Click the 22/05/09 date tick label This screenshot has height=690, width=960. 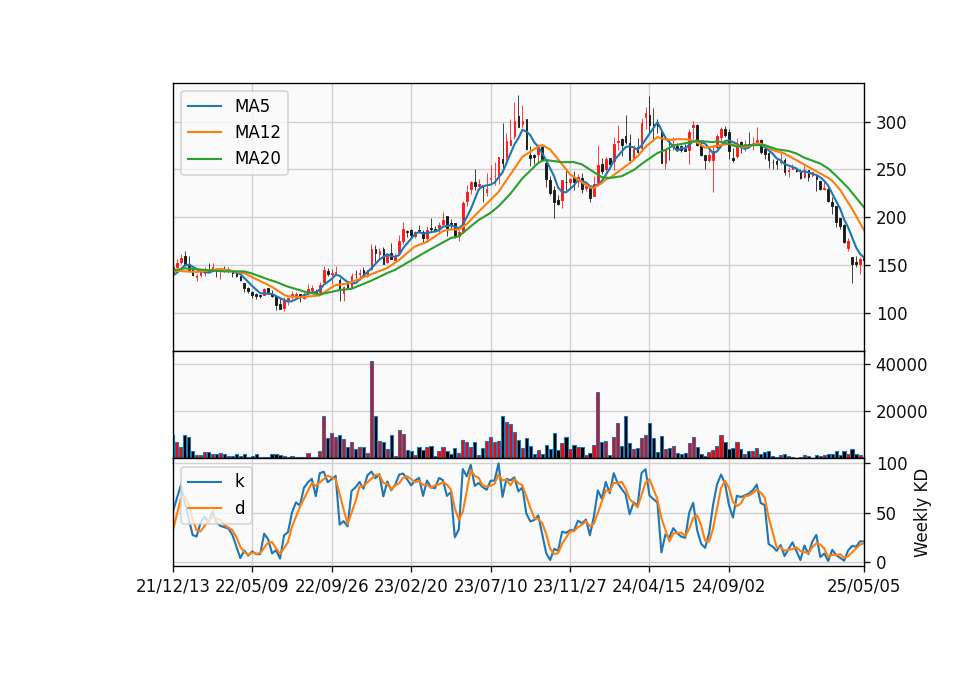click(x=252, y=586)
